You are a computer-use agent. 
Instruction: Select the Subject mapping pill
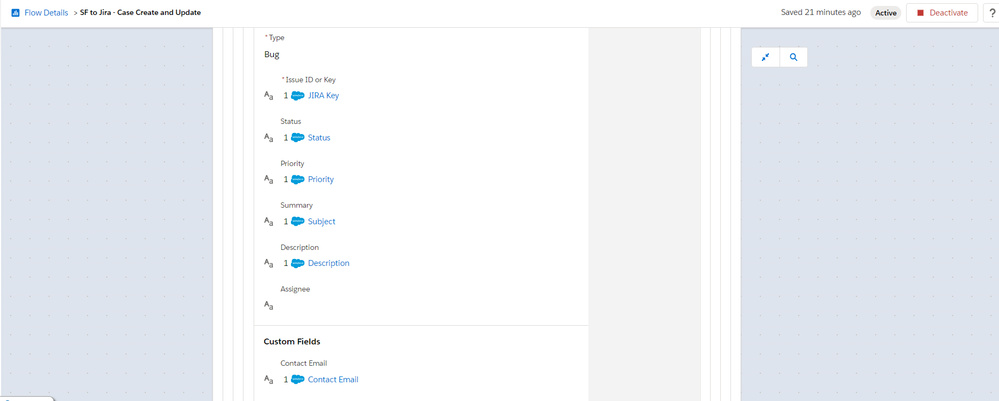coord(310,221)
